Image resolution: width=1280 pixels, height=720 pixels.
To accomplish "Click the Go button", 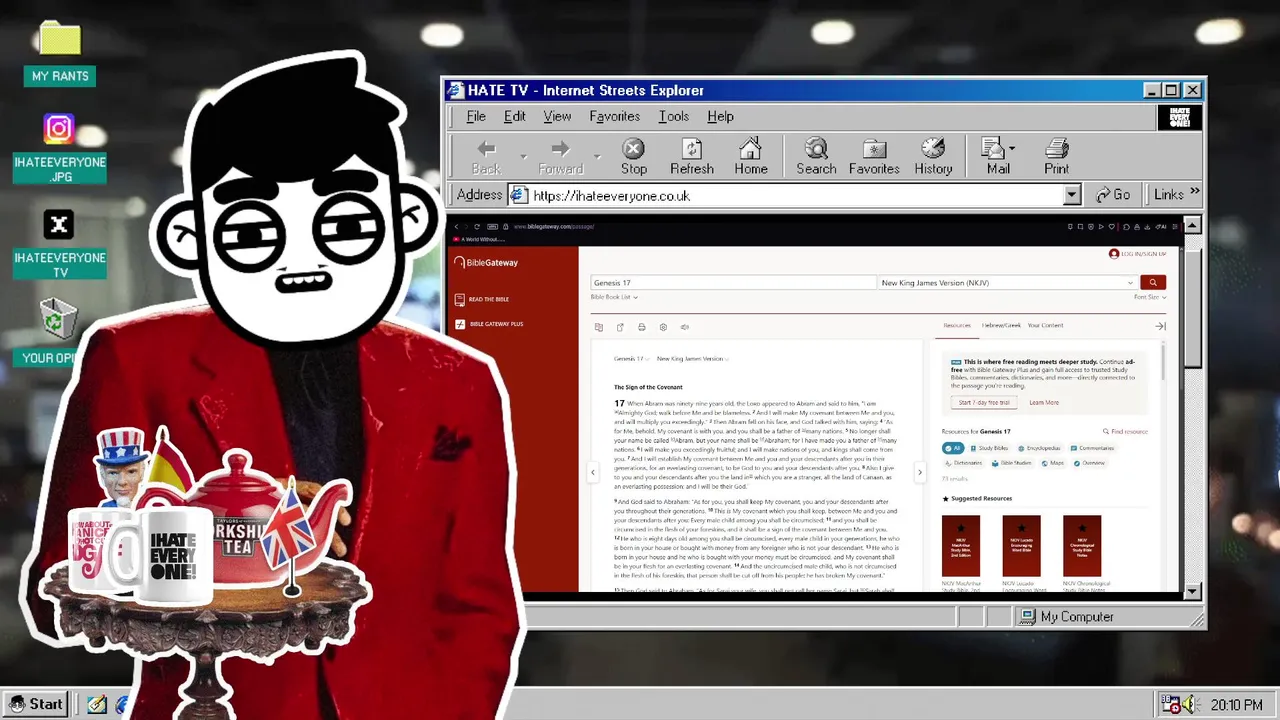I will point(1114,195).
